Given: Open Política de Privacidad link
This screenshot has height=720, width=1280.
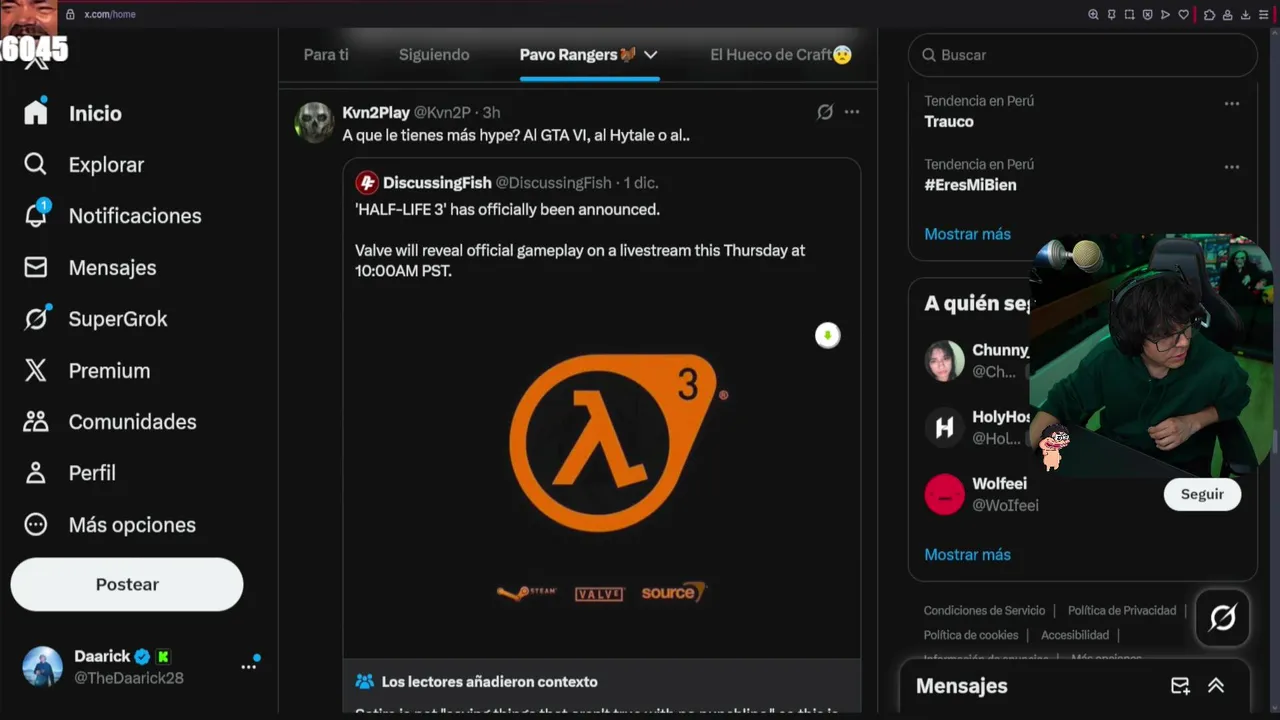Looking at the screenshot, I should [x=1122, y=610].
